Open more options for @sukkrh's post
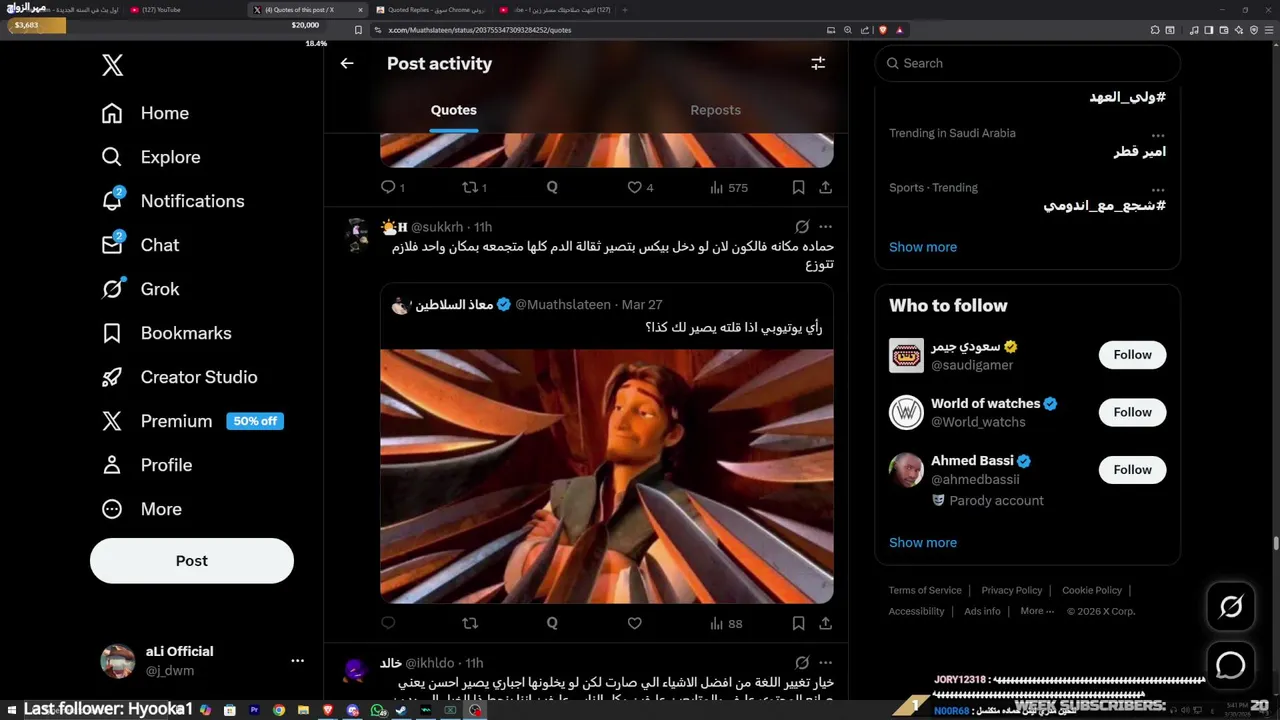This screenshot has width=1280, height=720. pyautogui.click(x=825, y=227)
